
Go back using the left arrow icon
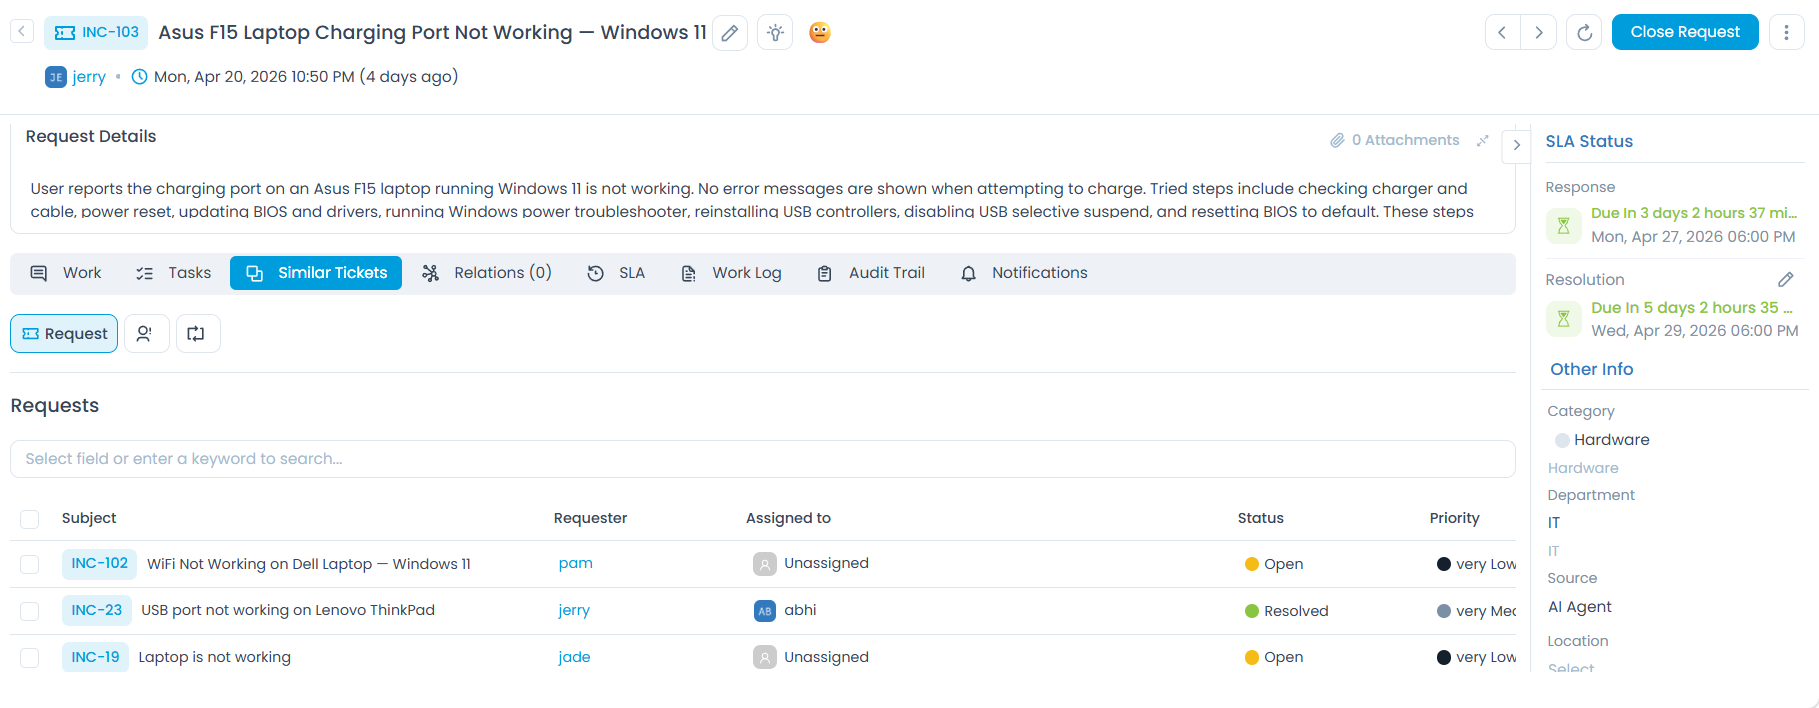pos(22,32)
